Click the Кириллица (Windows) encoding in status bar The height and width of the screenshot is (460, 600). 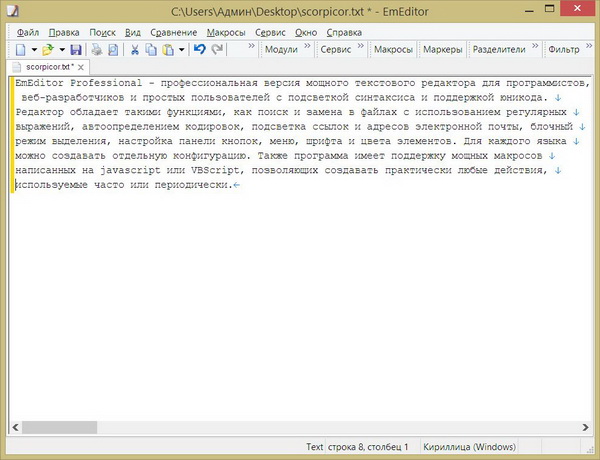click(468, 448)
